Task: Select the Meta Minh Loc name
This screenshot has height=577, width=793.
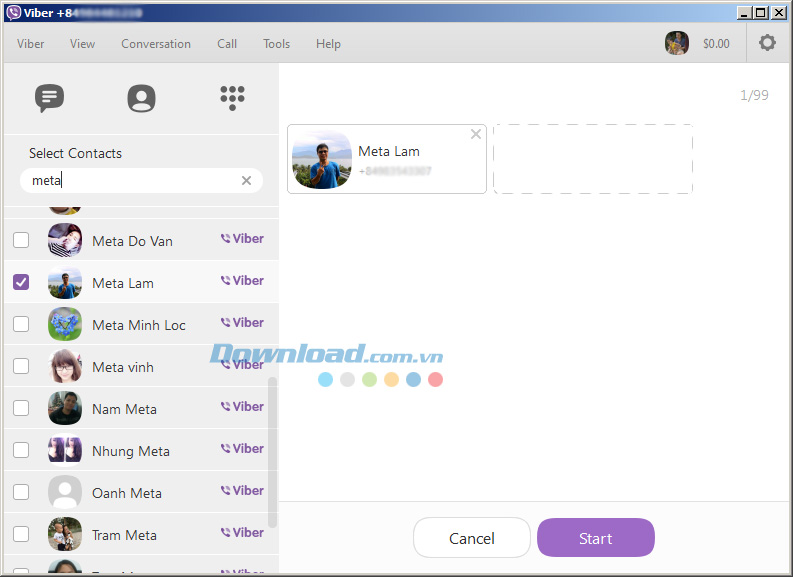Action: point(139,325)
